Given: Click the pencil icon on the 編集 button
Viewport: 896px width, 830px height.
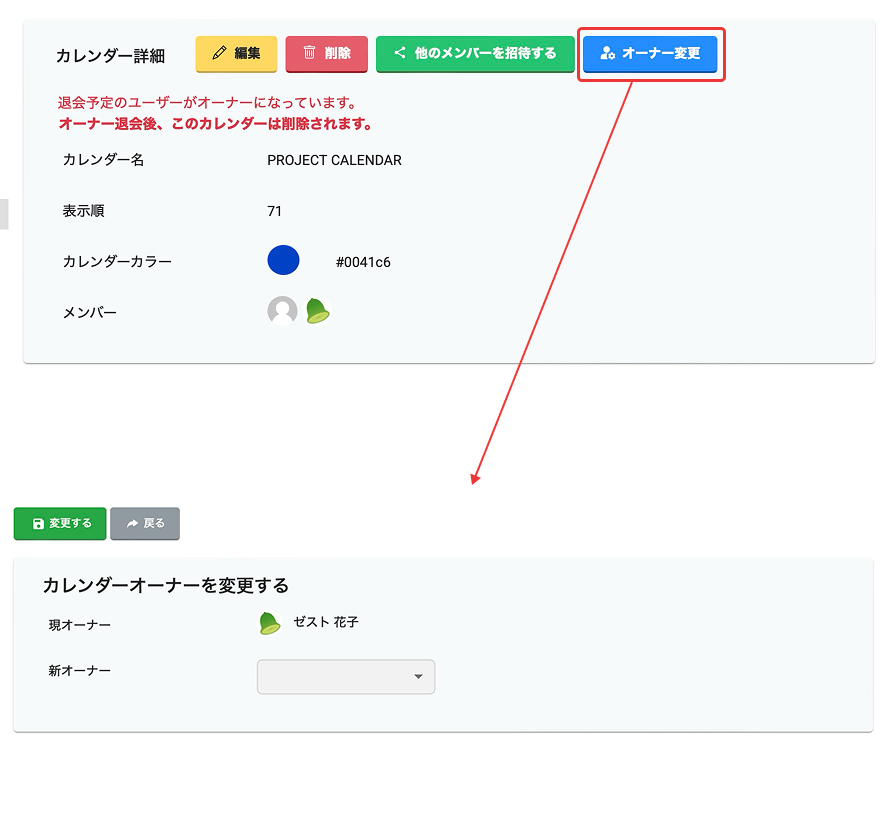Looking at the screenshot, I should [x=219, y=54].
